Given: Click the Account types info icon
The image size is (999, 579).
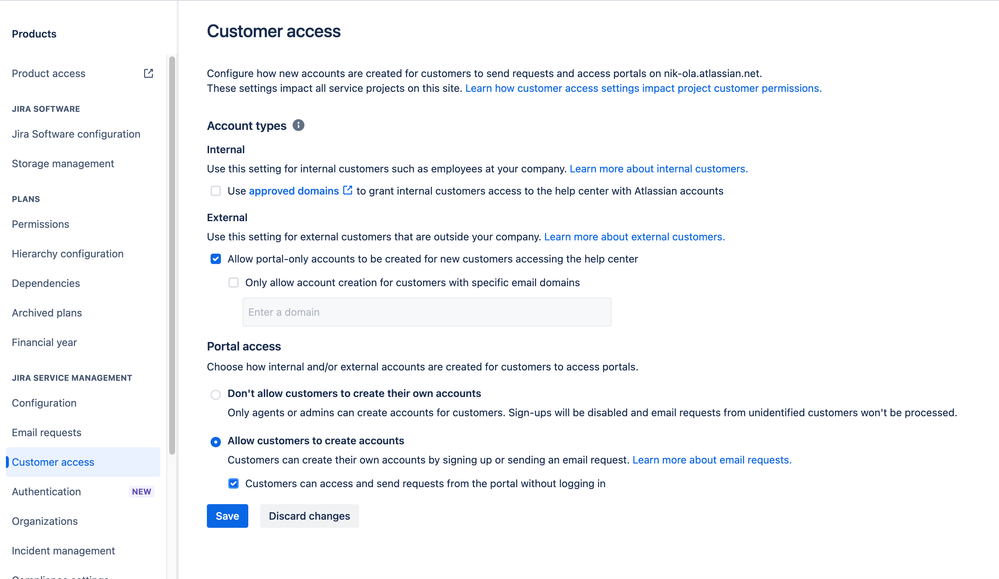Looking at the screenshot, I should [x=298, y=125].
